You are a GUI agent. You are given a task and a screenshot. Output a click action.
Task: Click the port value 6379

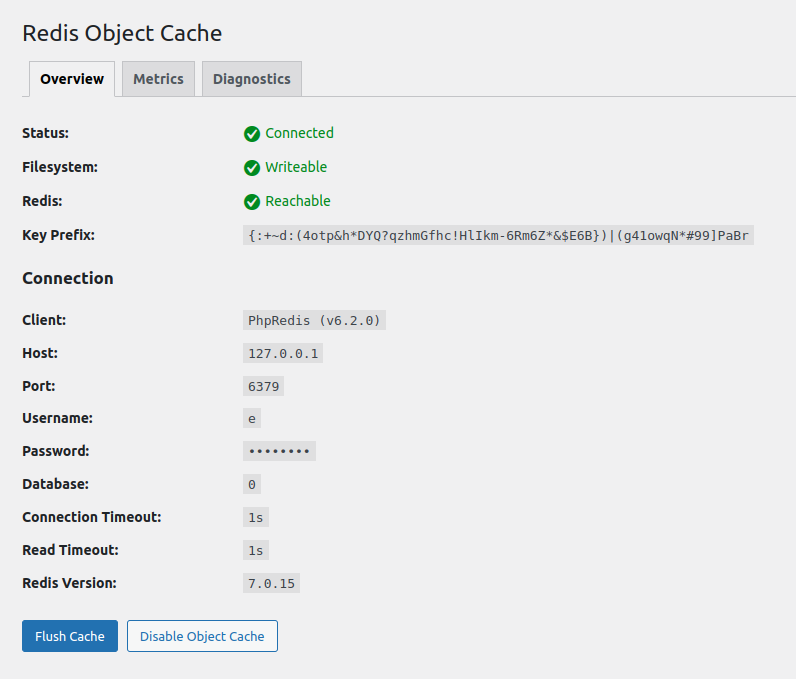pyautogui.click(x=263, y=386)
